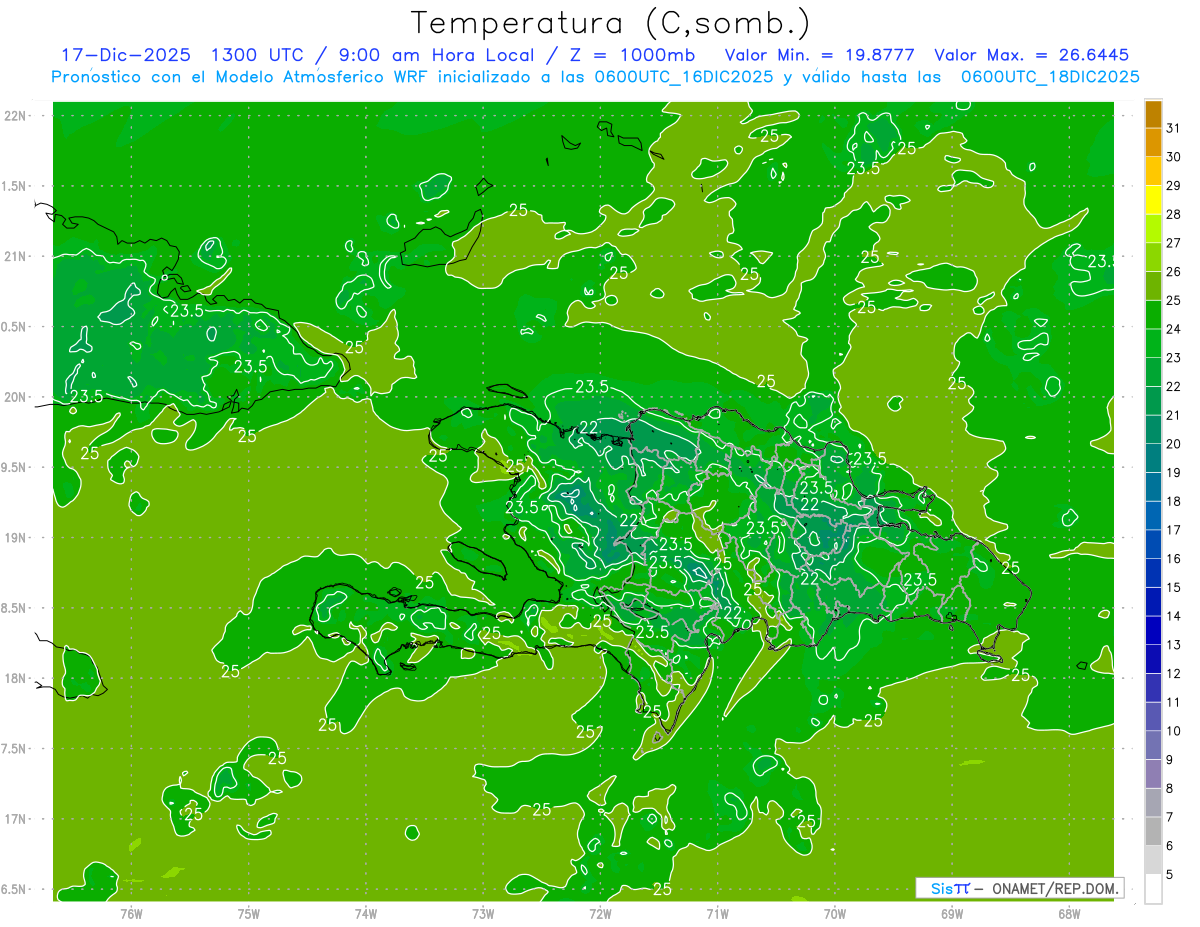1200x927 pixels.
Task: Click the 'Valor Min. = 19.8777' readout
Action: (820, 55)
